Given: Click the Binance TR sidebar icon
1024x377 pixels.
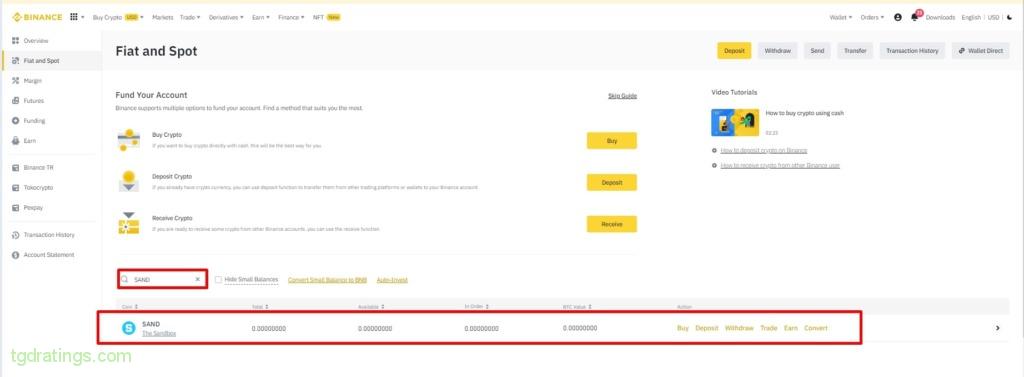Looking at the screenshot, I should 16,167.
